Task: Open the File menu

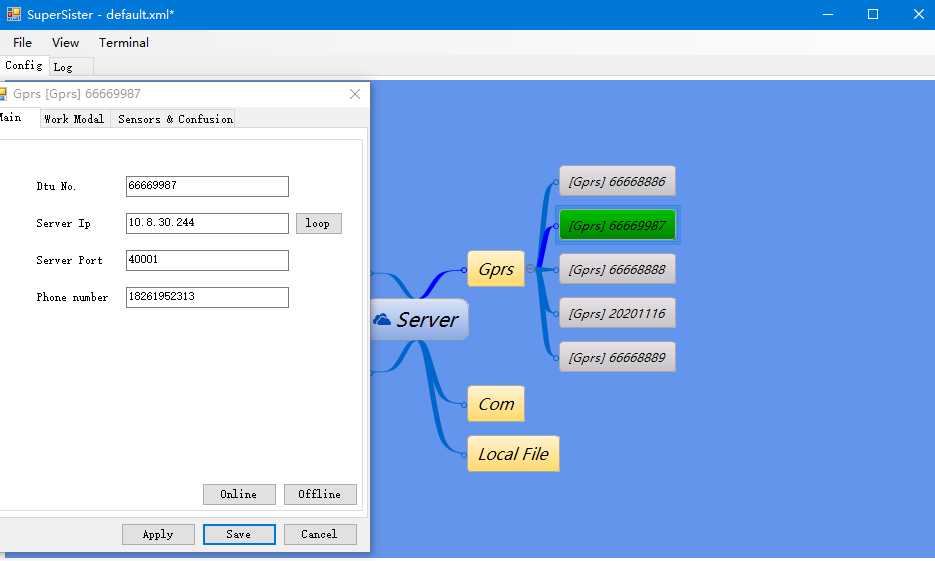Action: coord(22,43)
